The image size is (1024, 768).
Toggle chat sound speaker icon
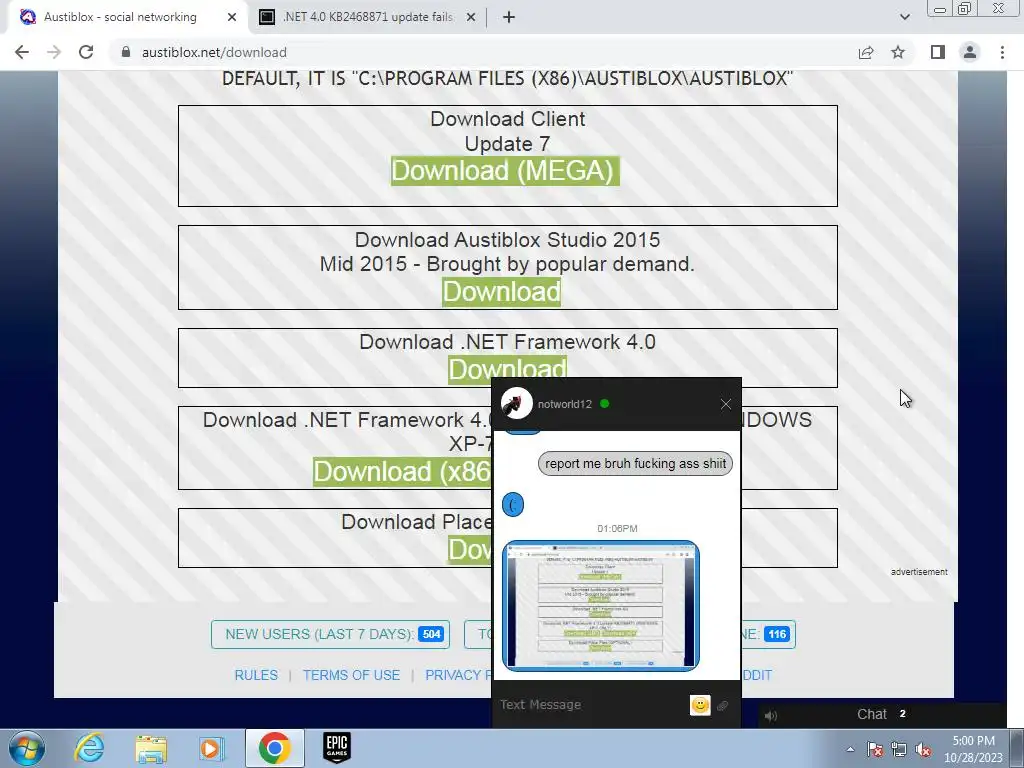[x=771, y=716]
